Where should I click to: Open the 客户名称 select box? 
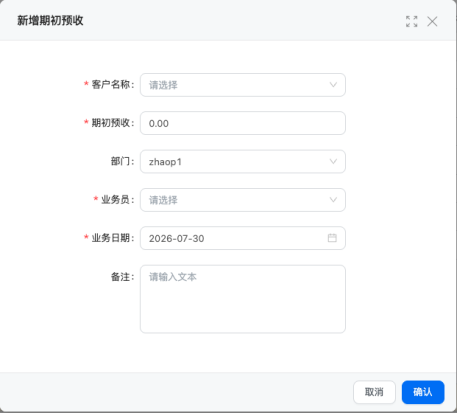243,85
